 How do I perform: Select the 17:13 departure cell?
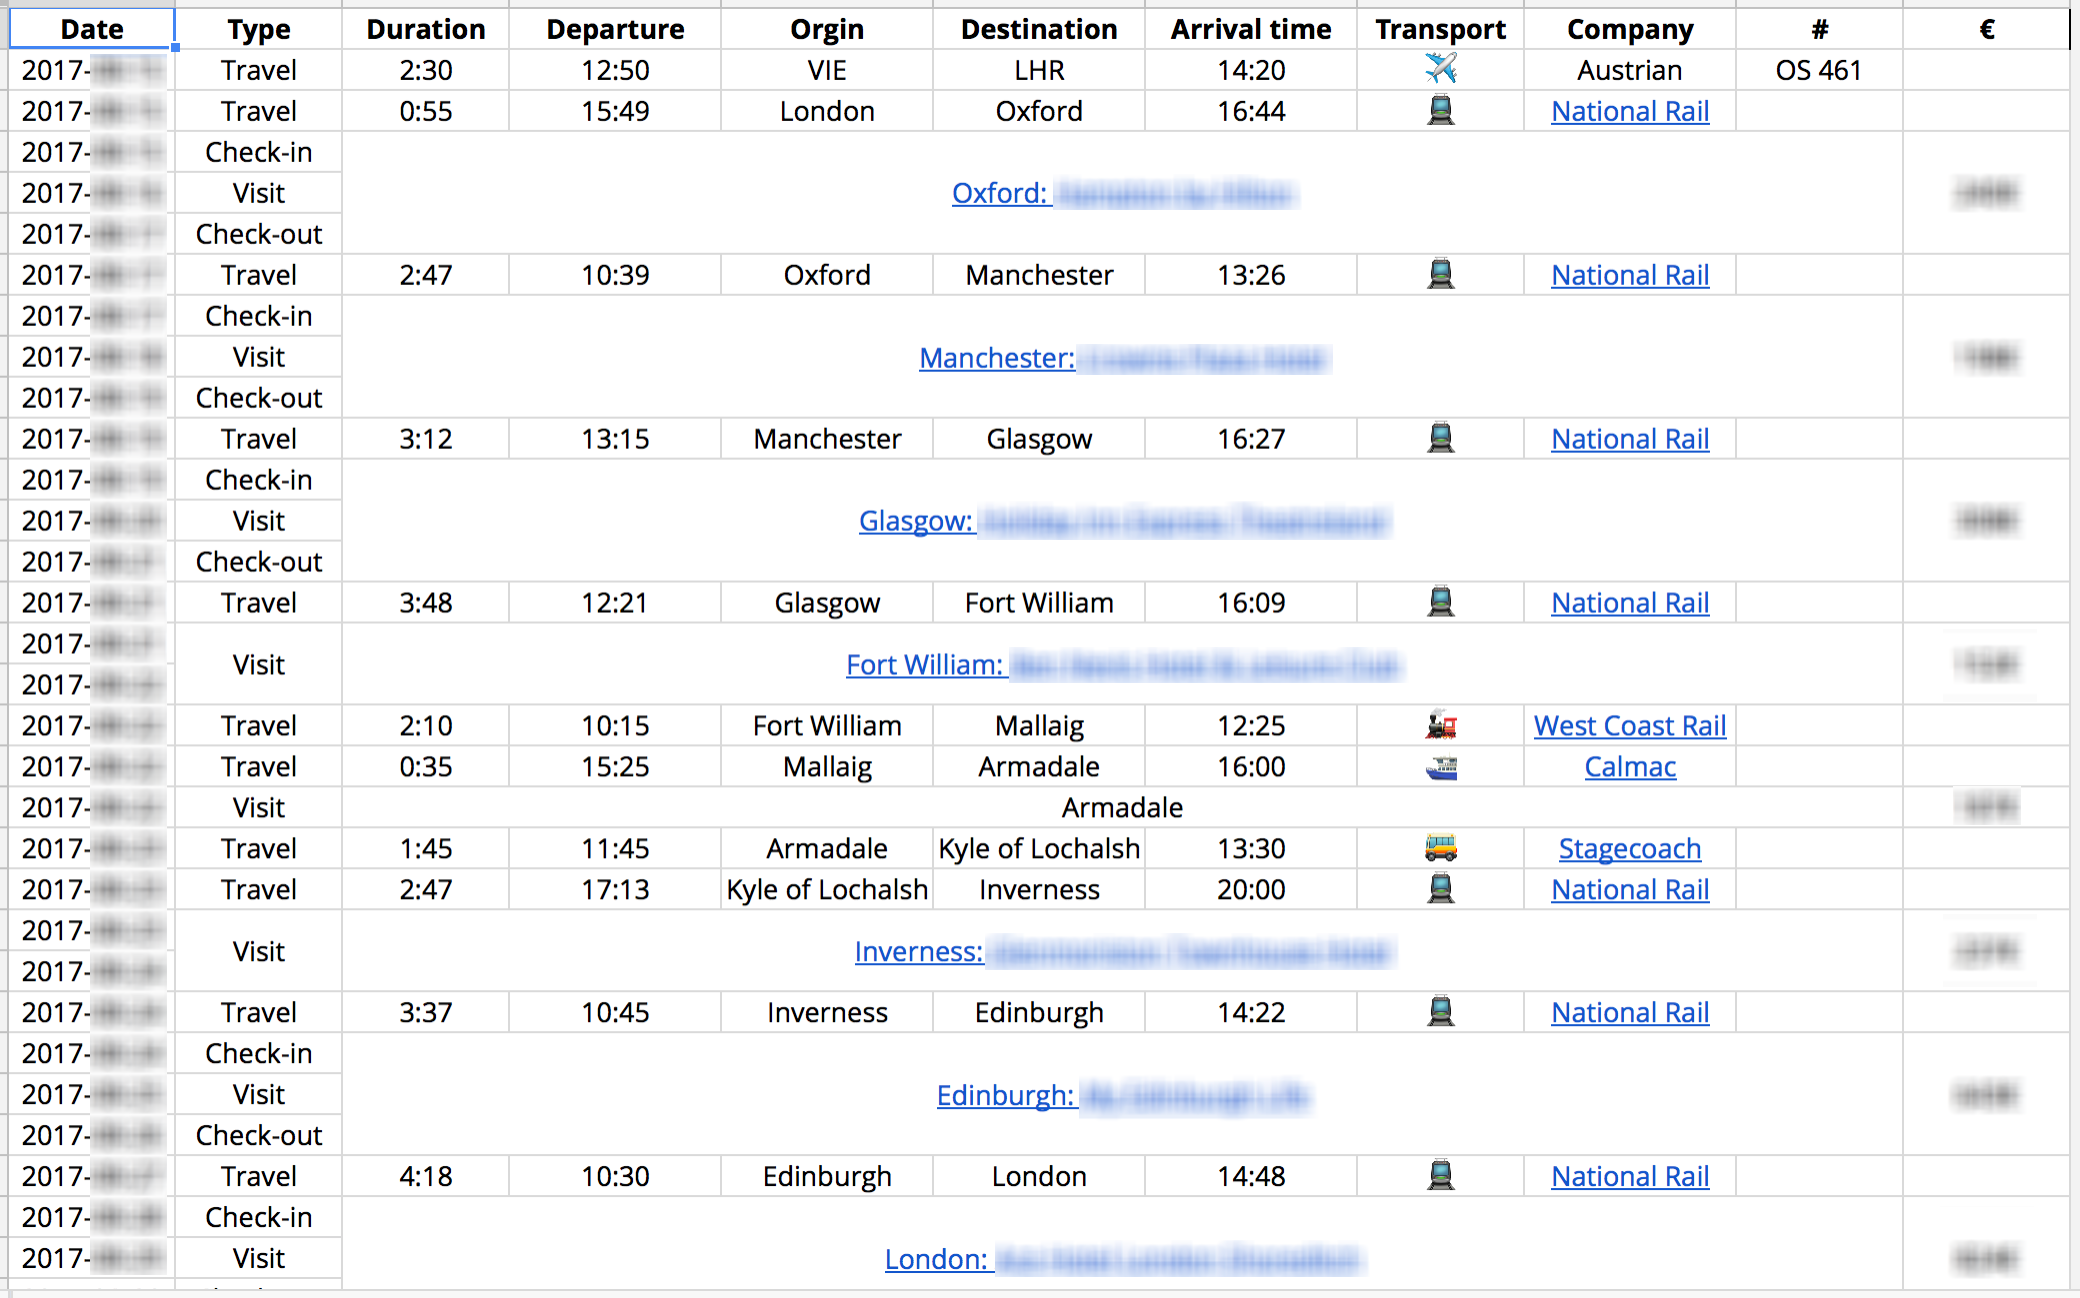(x=615, y=889)
